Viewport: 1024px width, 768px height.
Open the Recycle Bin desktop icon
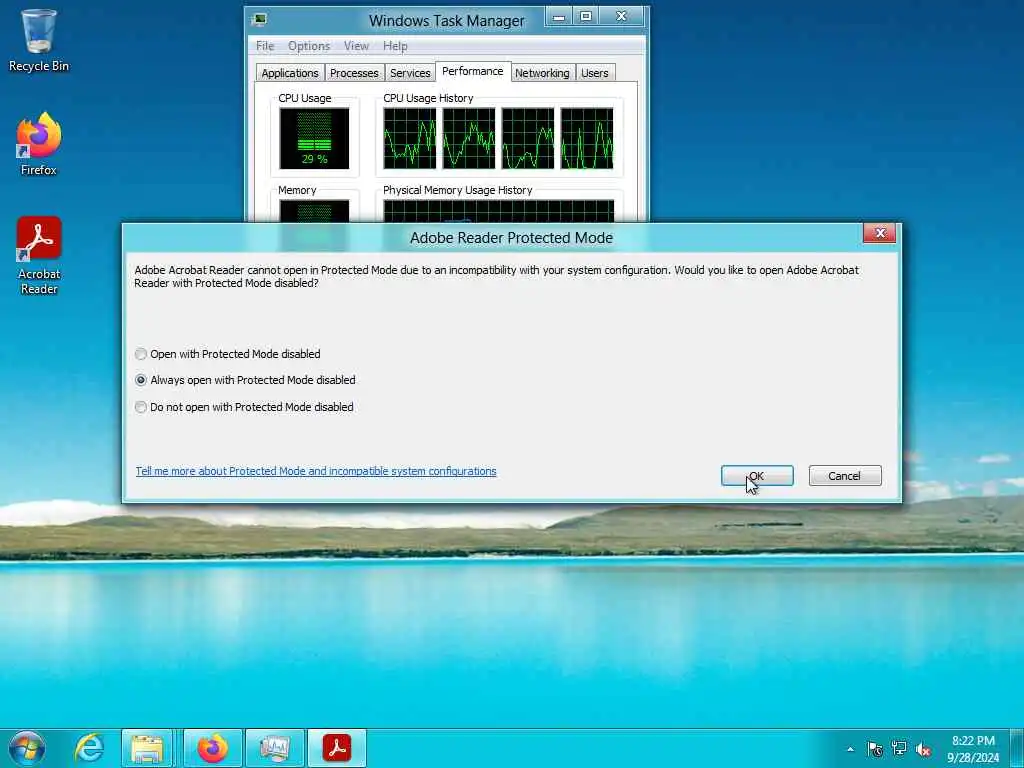point(39,39)
